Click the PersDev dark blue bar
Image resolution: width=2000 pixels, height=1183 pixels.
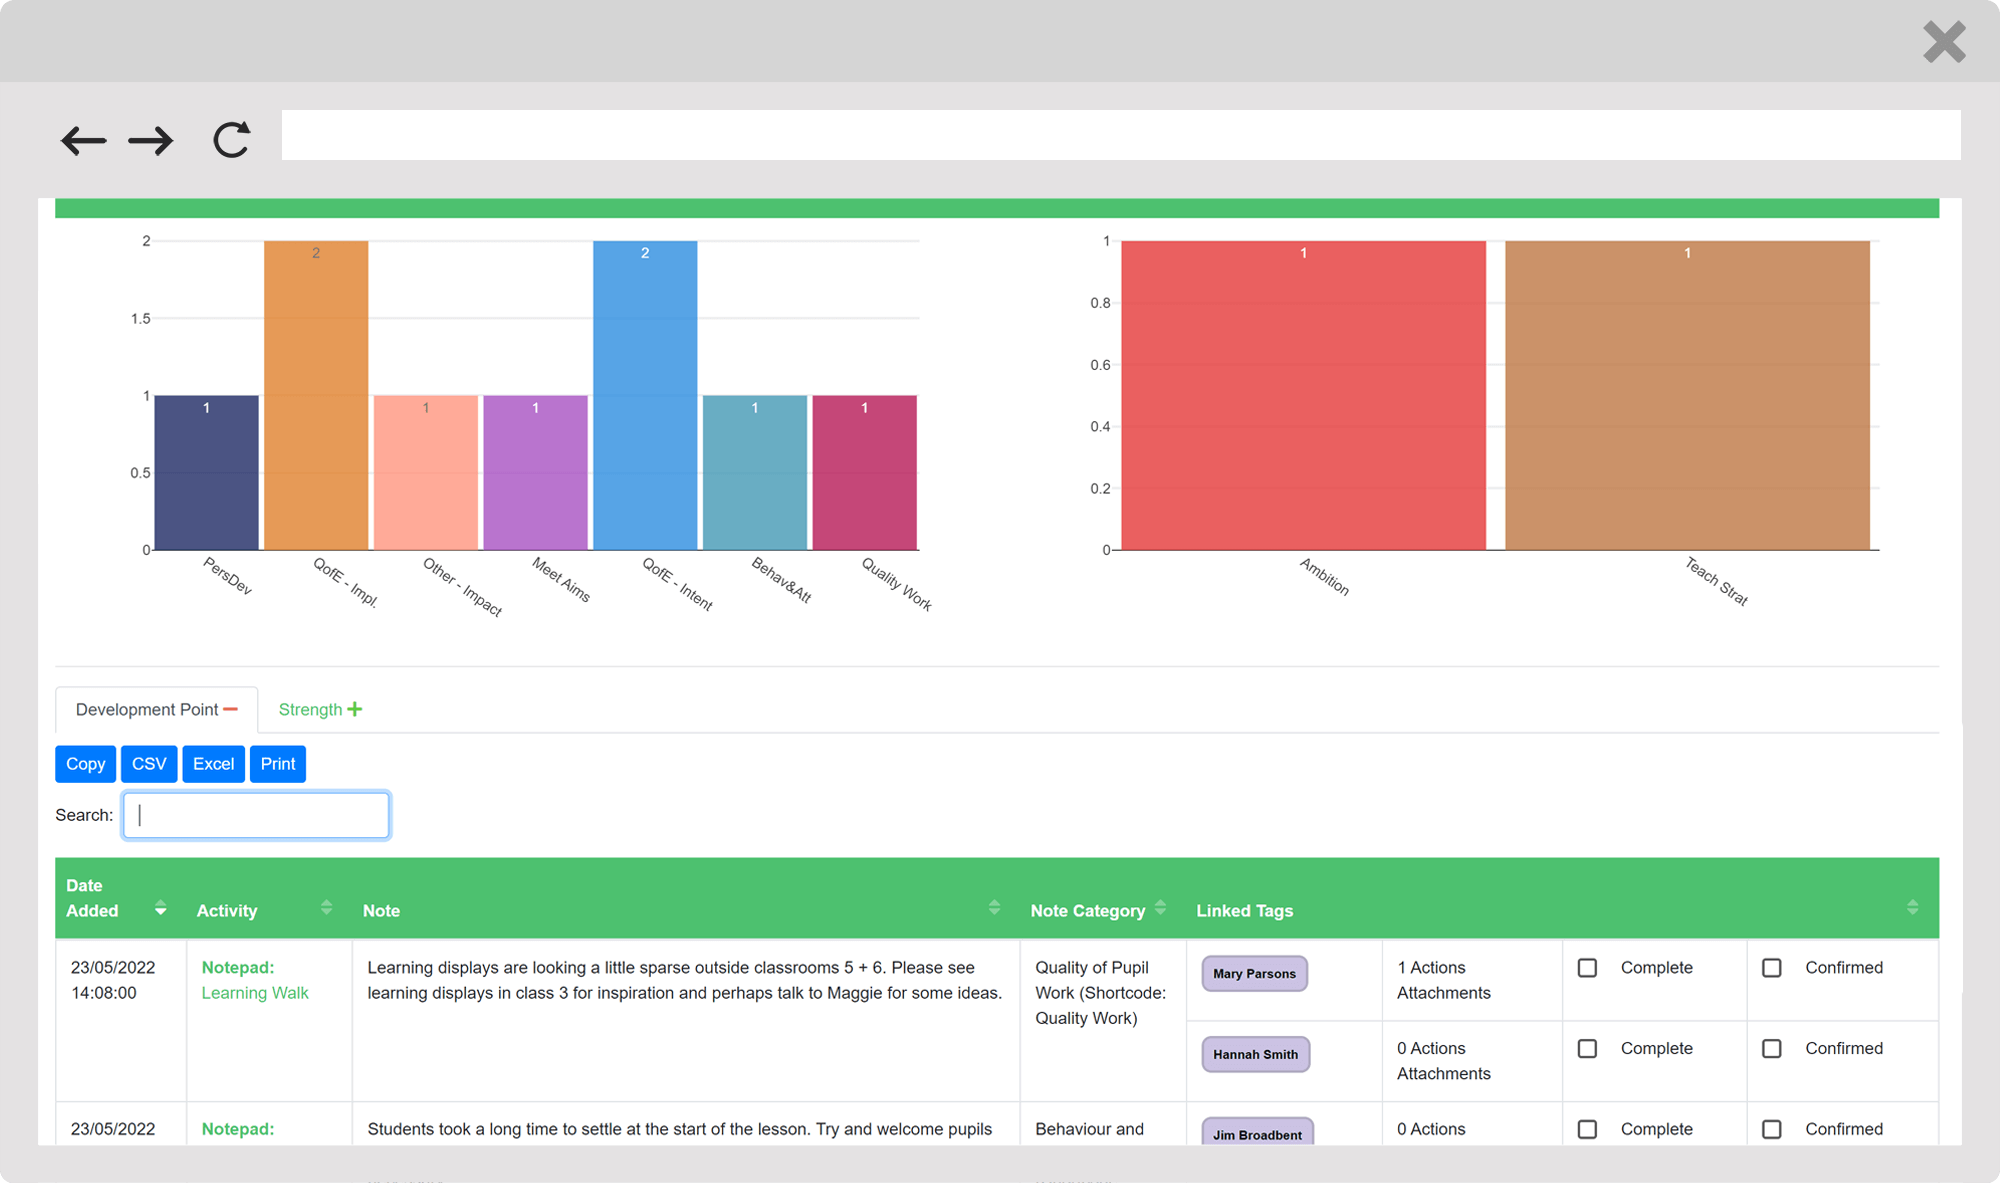(207, 472)
